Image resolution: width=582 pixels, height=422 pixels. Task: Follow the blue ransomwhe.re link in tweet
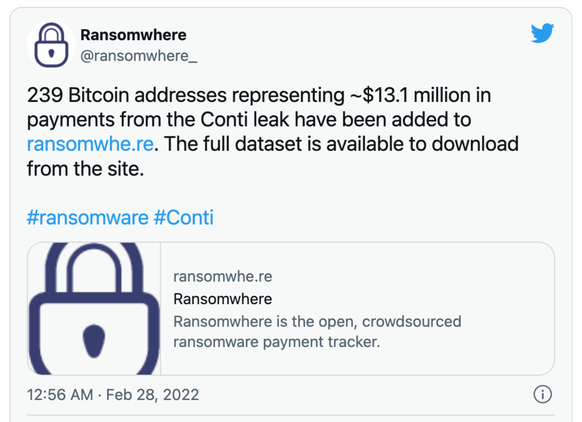click(x=90, y=144)
